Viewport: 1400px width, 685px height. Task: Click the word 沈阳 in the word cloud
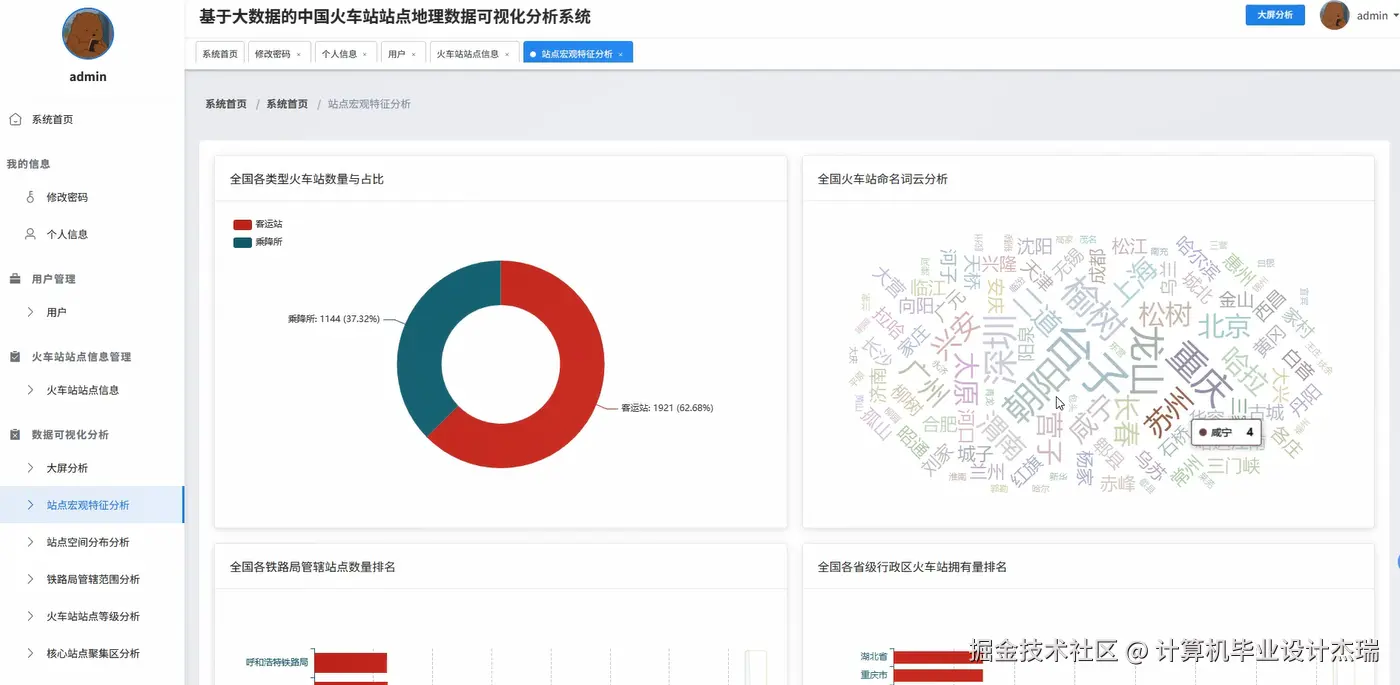pos(1034,246)
